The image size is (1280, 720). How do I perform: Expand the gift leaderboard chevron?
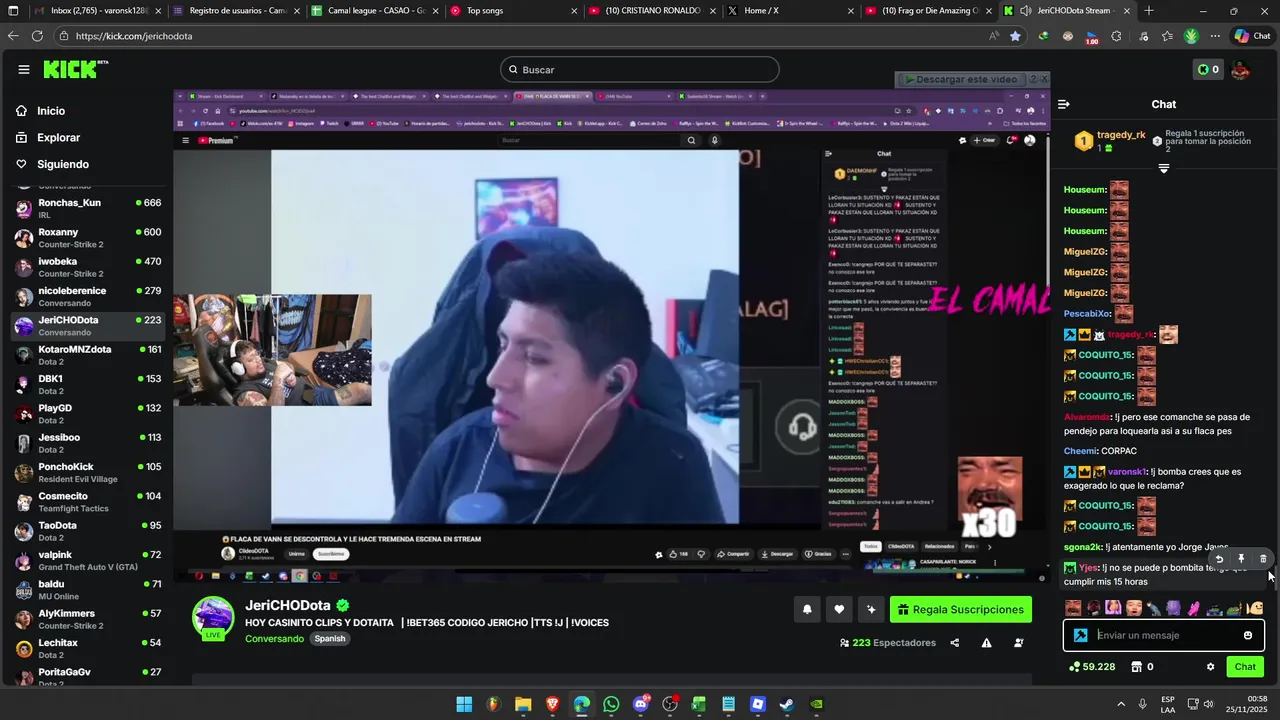[1163, 168]
